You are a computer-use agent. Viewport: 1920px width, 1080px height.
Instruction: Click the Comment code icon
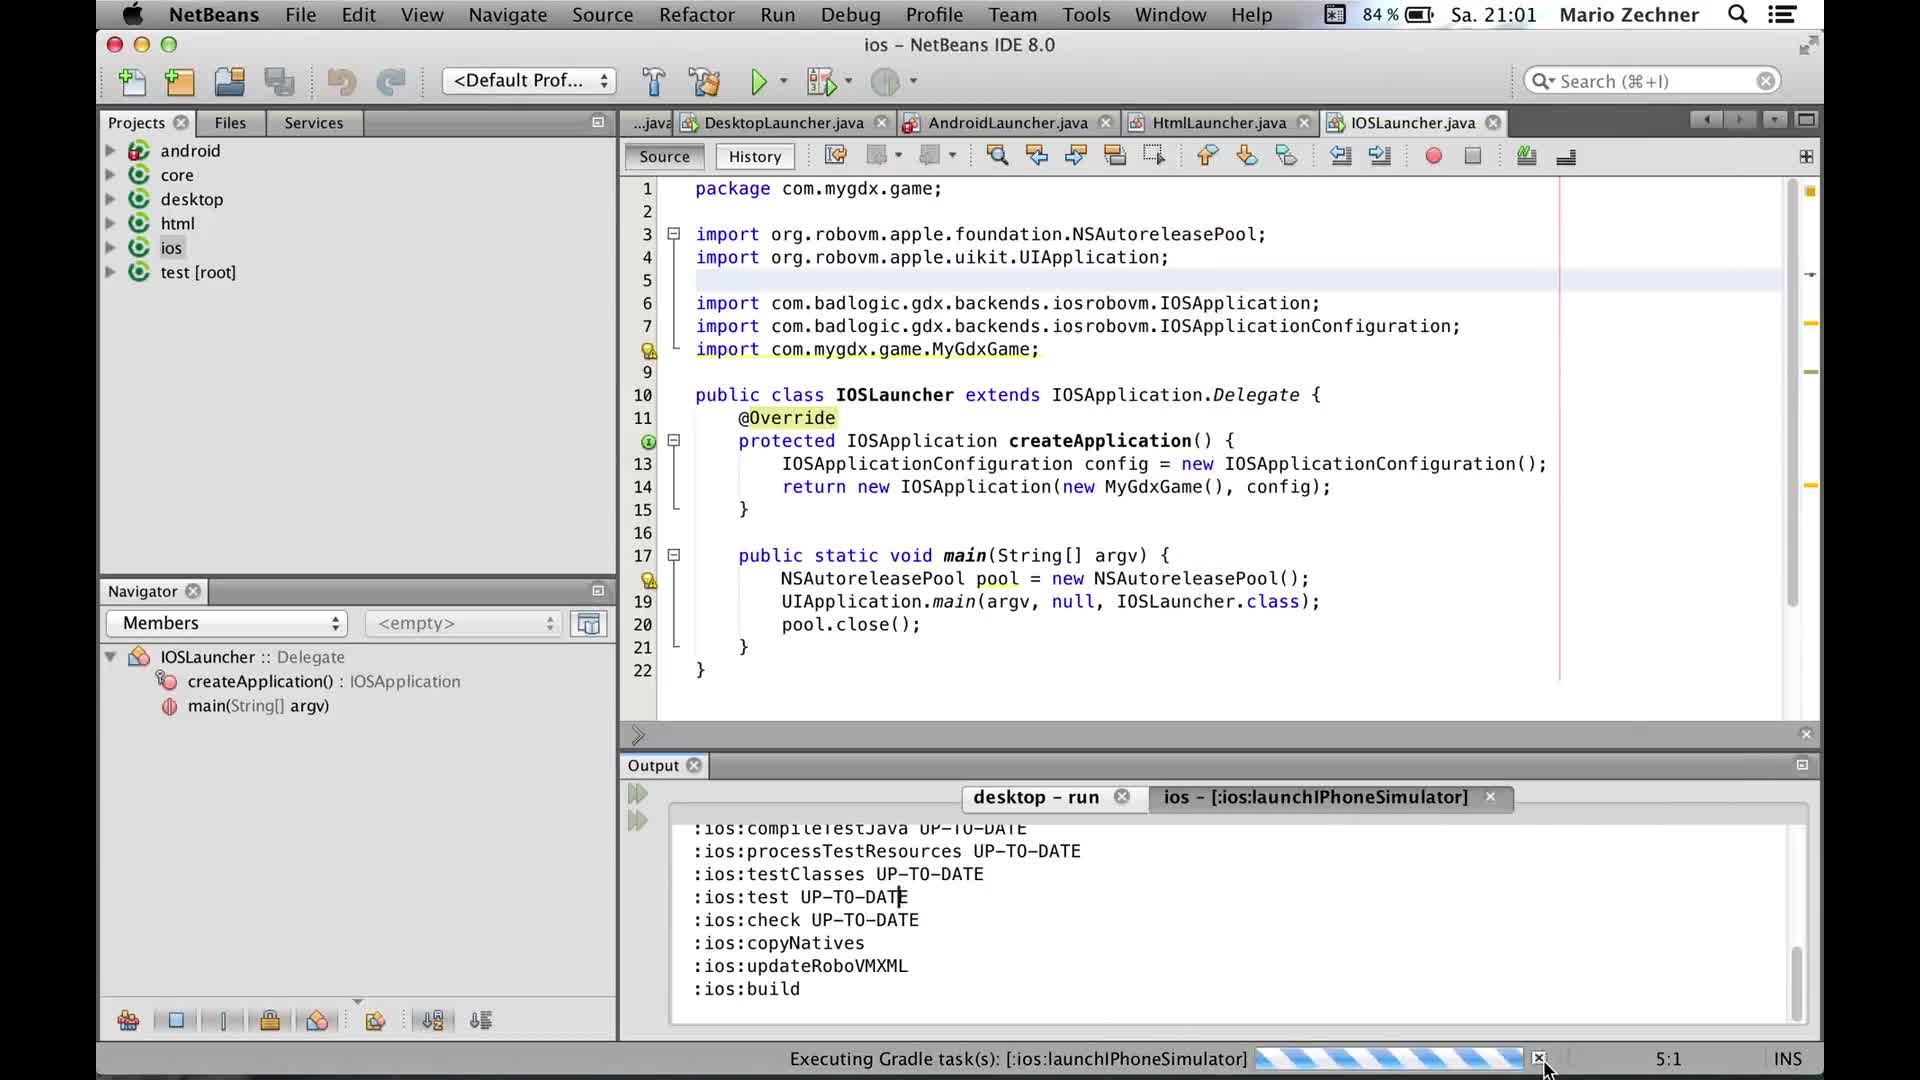[x=1526, y=156]
